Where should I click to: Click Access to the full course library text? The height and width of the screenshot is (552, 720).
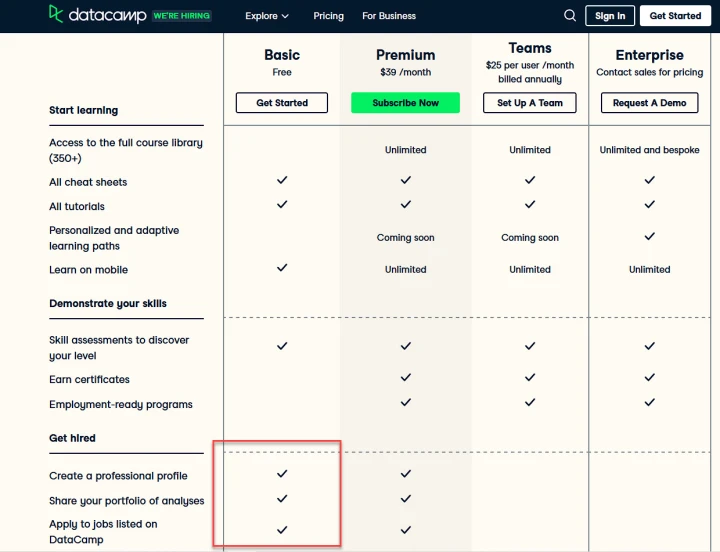click(x=126, y=150)
